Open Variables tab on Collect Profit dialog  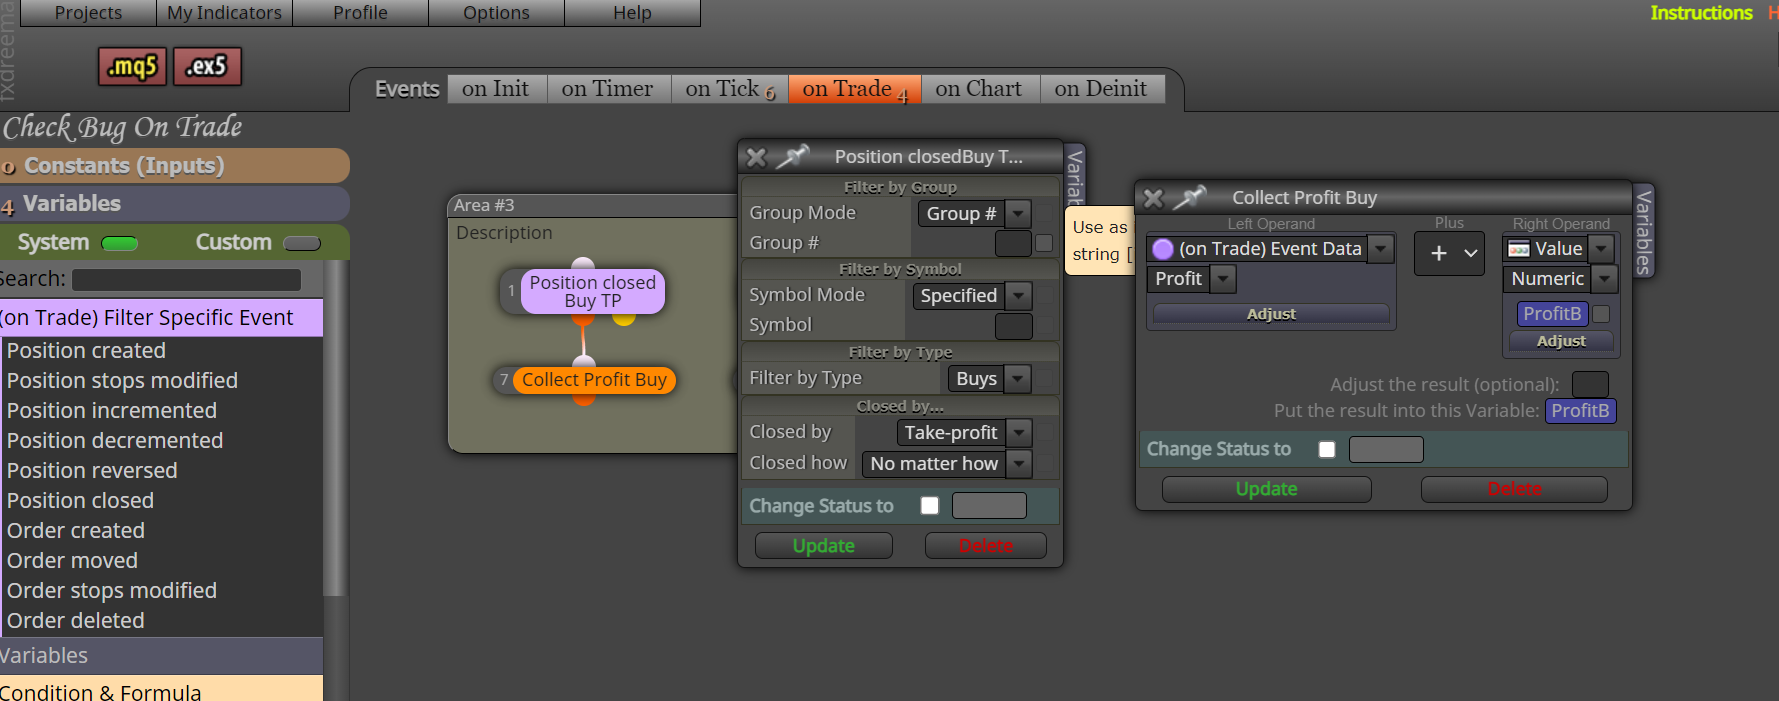coord(1643,232)
